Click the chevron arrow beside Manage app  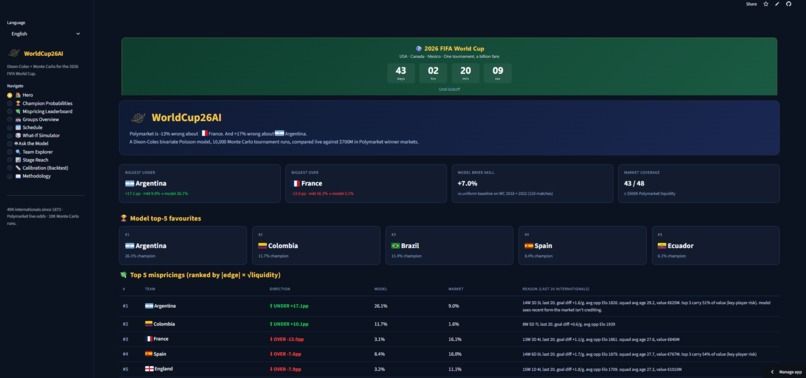[772, 372]
